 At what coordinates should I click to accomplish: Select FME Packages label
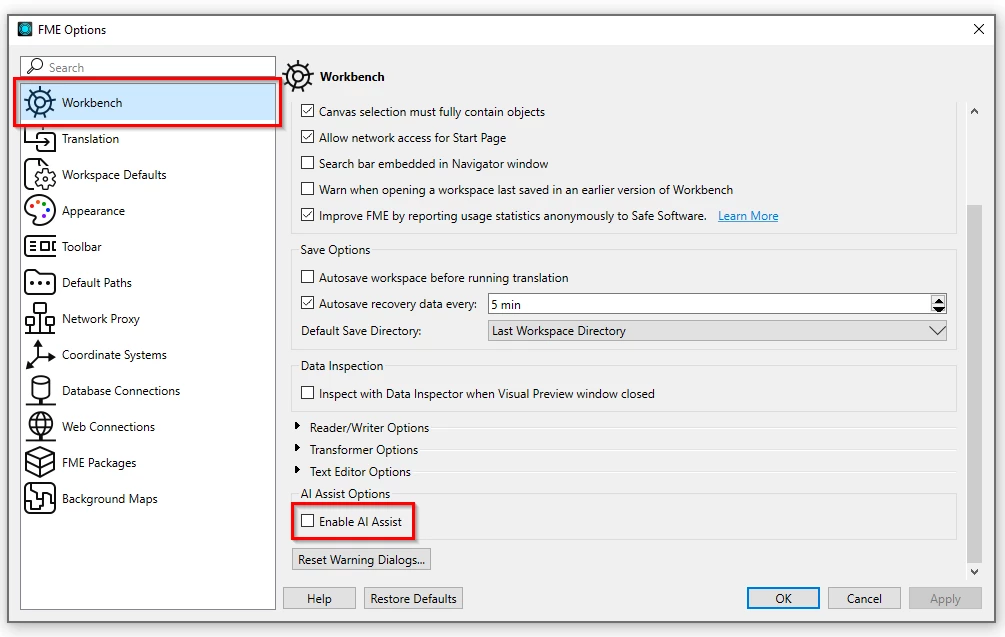click(x=99, y=463)
